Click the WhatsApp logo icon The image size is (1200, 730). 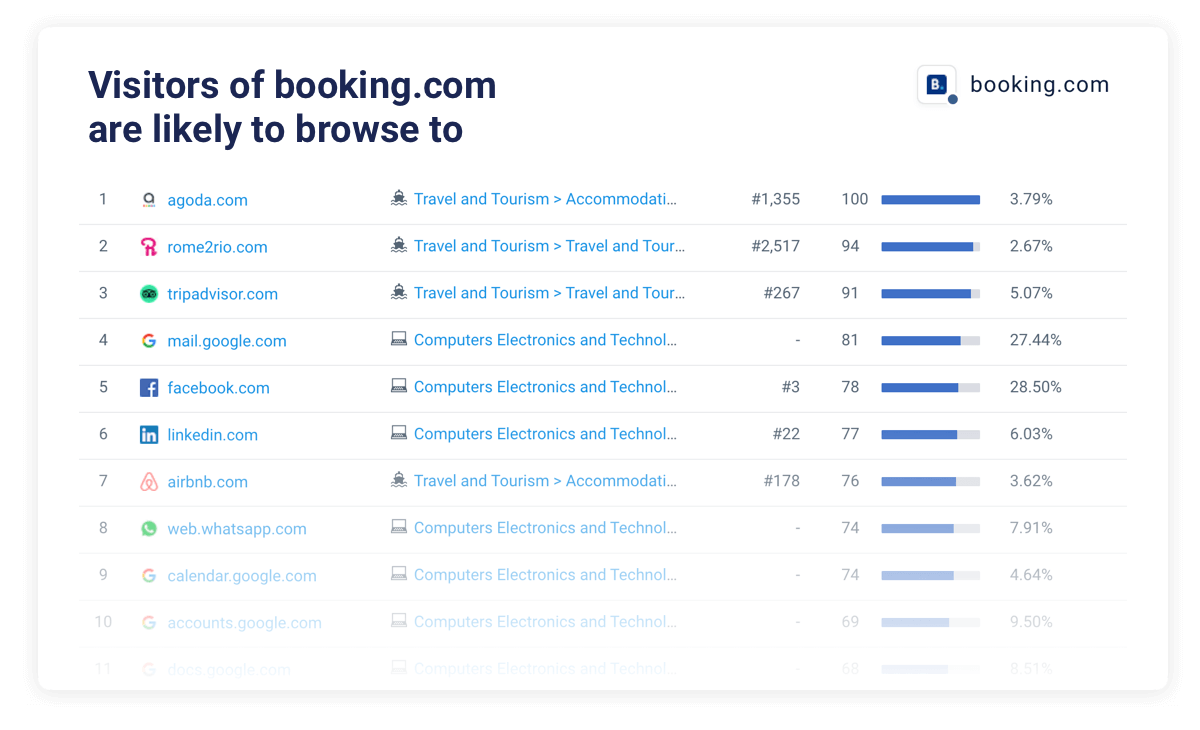149,529
